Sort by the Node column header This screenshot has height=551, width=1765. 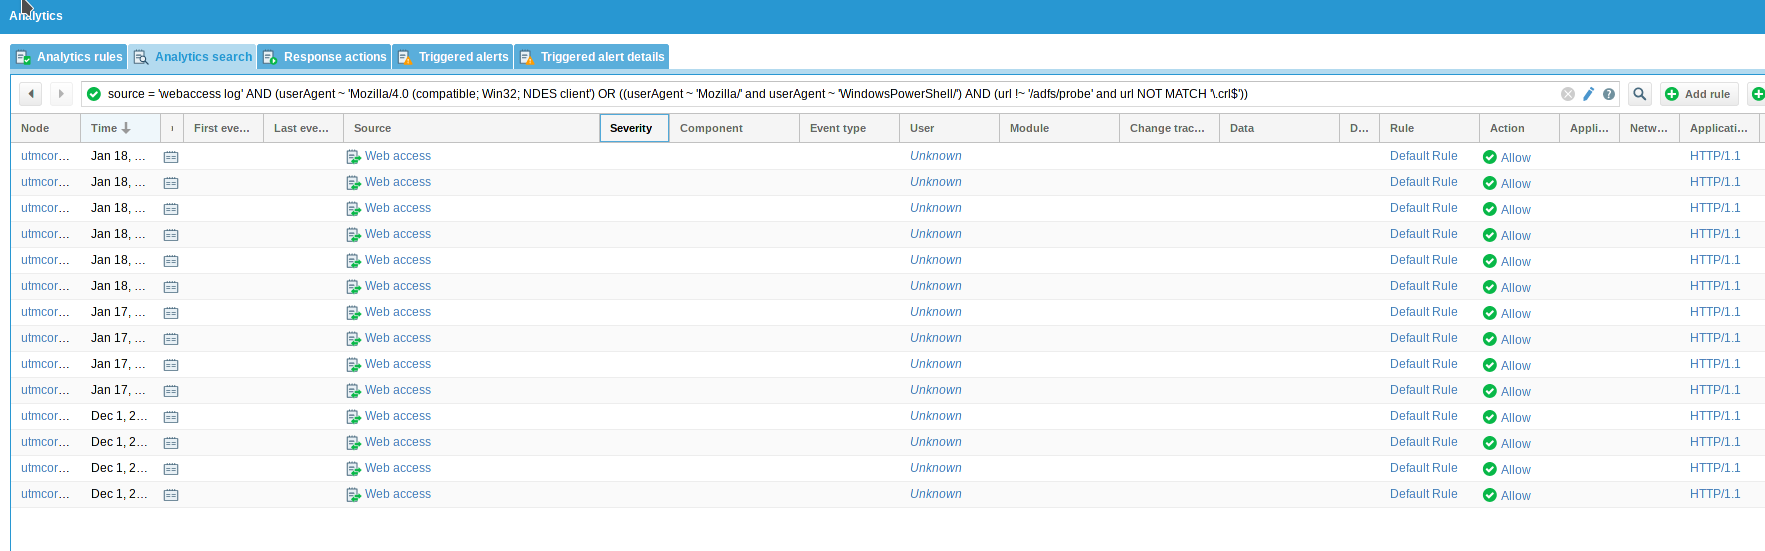tap(45, 128)
